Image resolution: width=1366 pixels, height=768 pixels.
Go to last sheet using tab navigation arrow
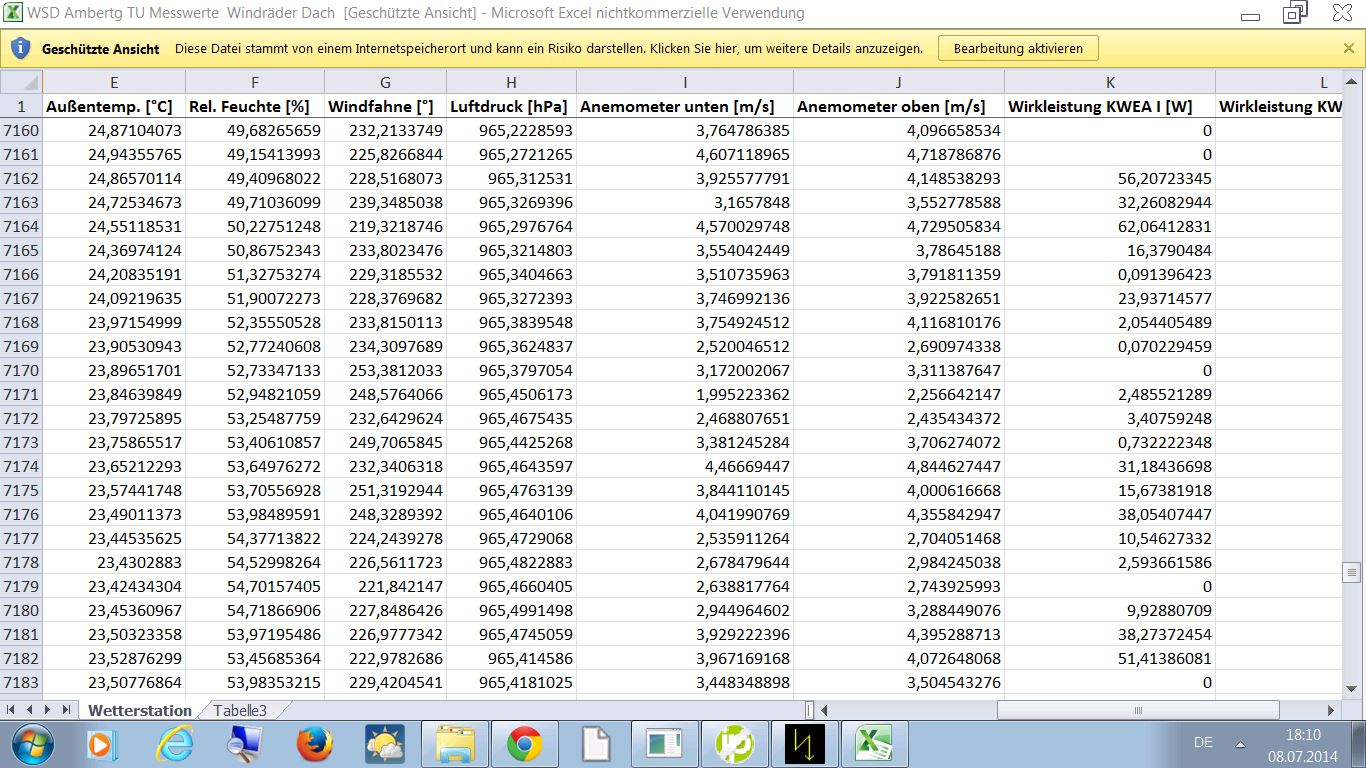point(66,710)
